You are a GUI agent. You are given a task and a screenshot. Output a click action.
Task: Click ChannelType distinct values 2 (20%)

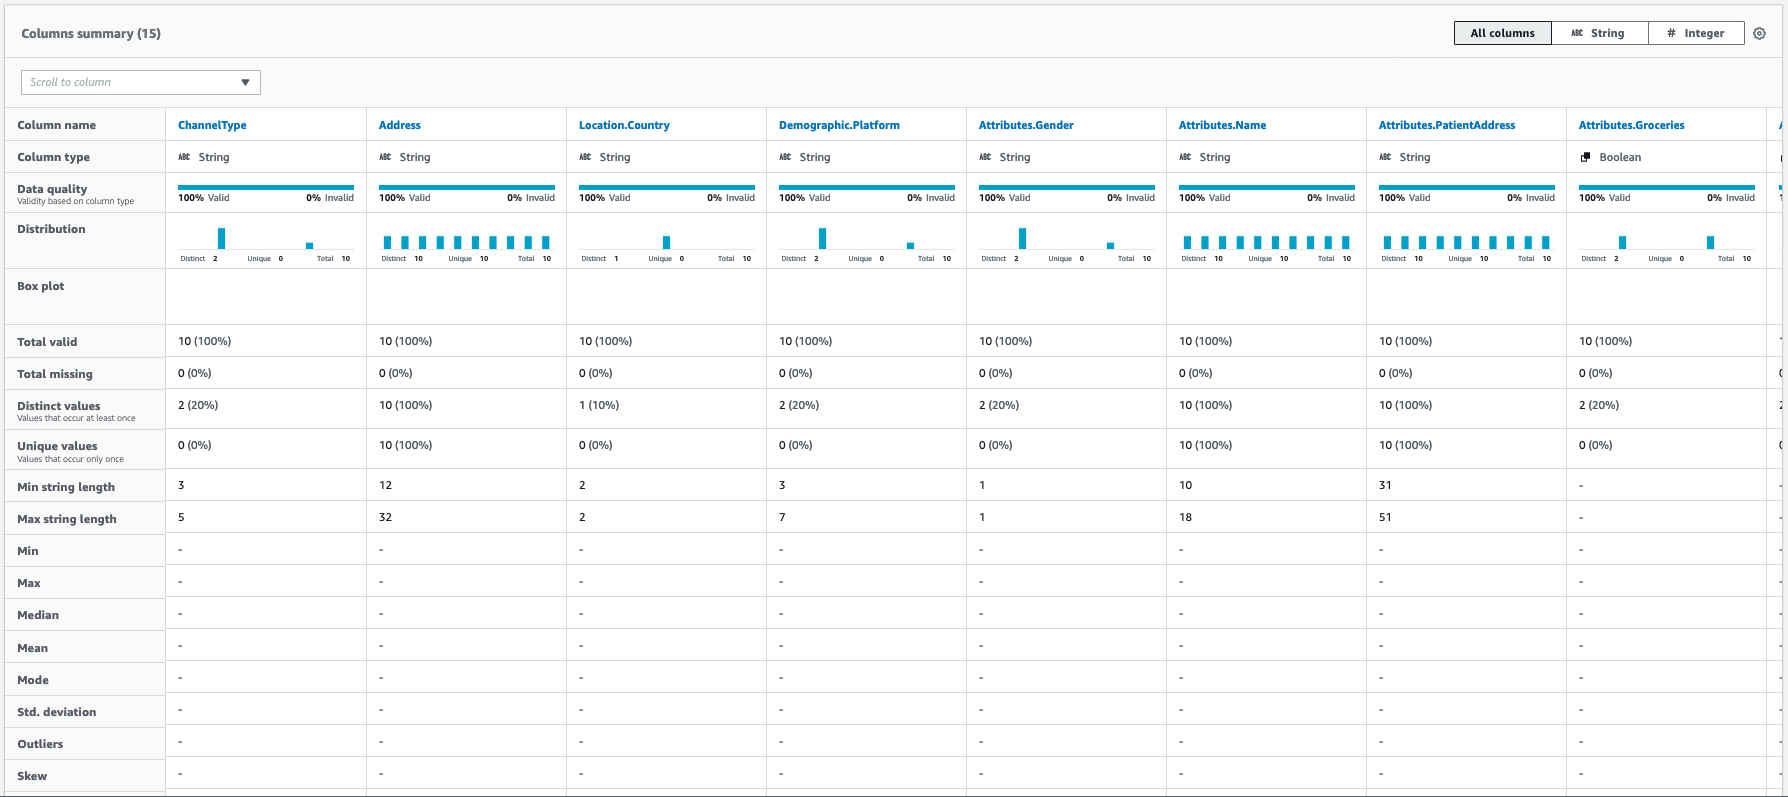click(198, 405)
